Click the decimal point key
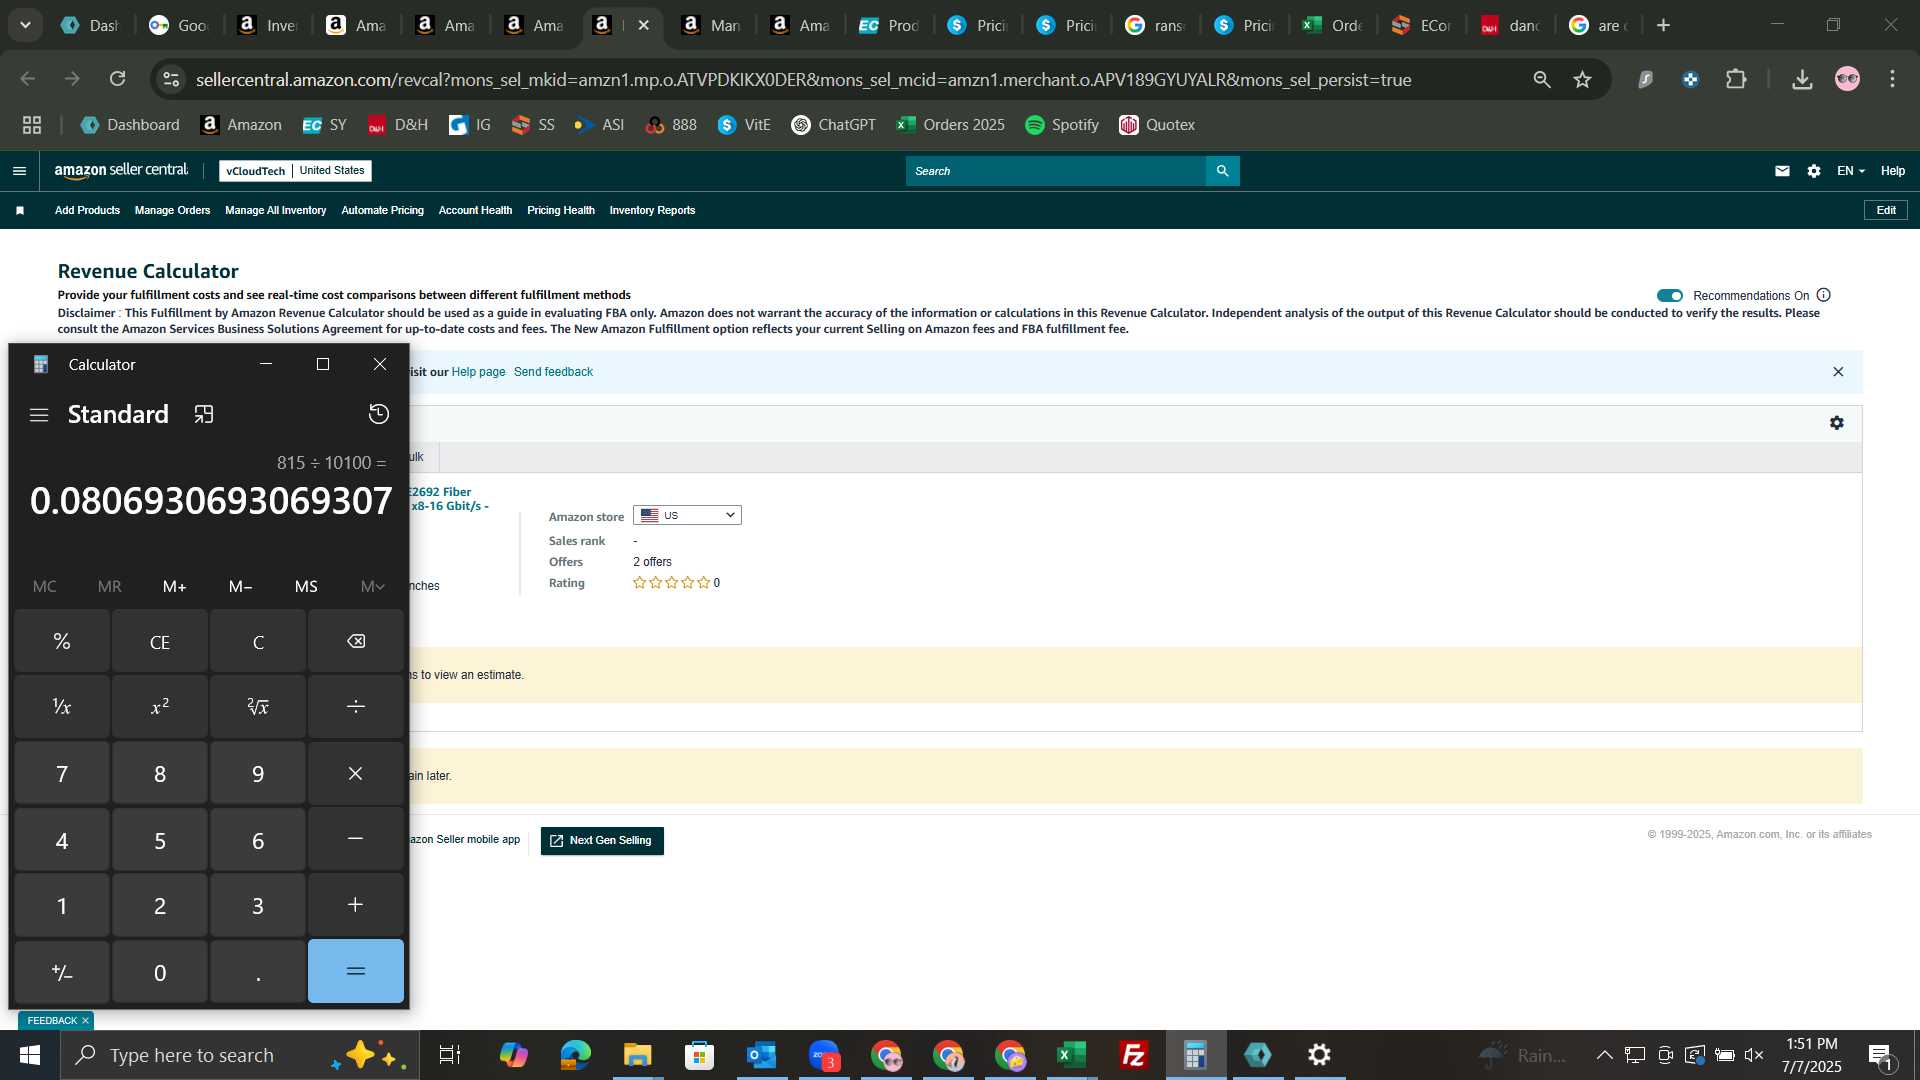The width and height of the screenshot is (1920, 1080). 258,971
